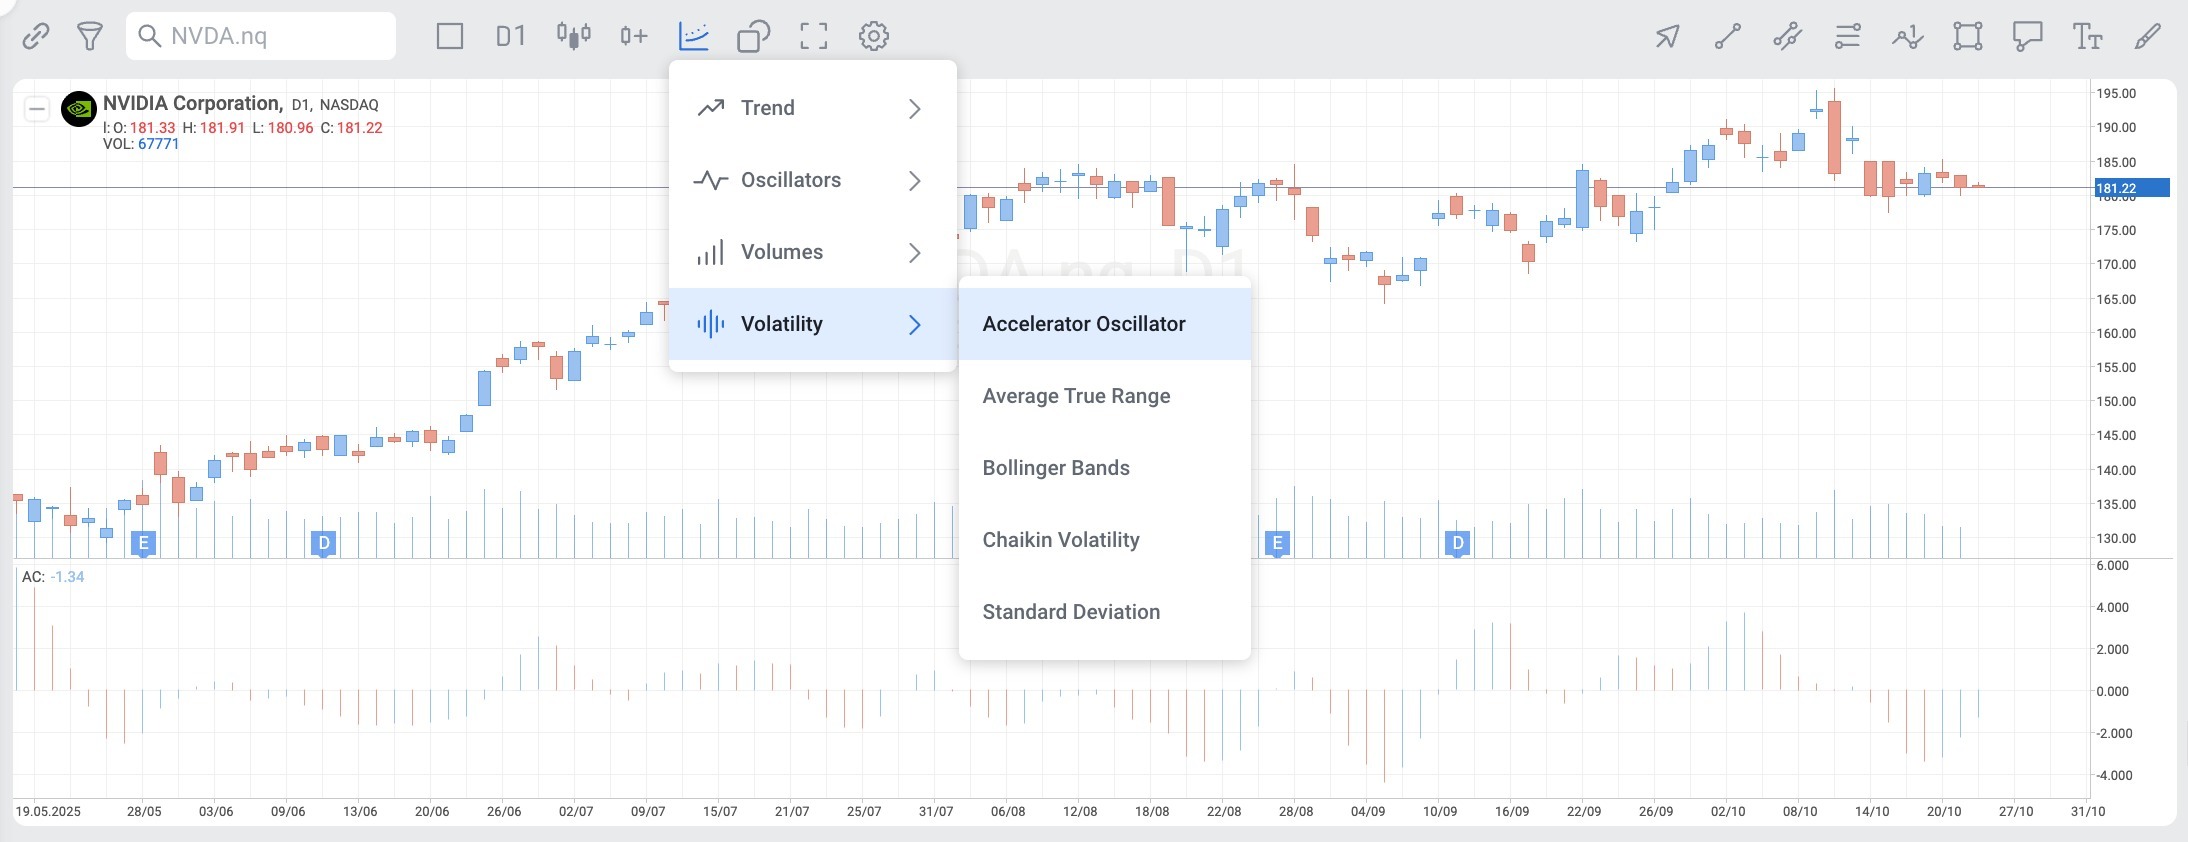
Task: Open the D1 timeframe selector
Action: pyautogui.click(x=510, y=37)
